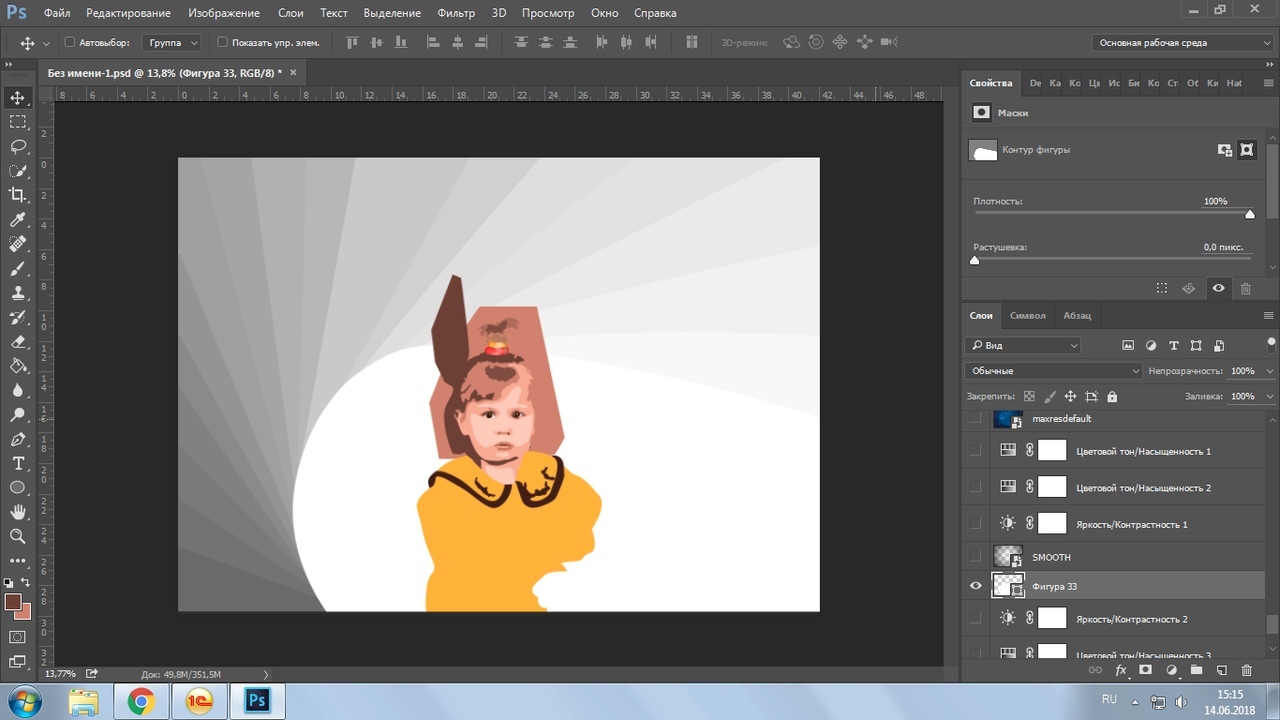Viewport: 1280px width, 720px height.
Task: Select the Quick Selection tool
Action: pyautogui.click(x=18, y=171)
